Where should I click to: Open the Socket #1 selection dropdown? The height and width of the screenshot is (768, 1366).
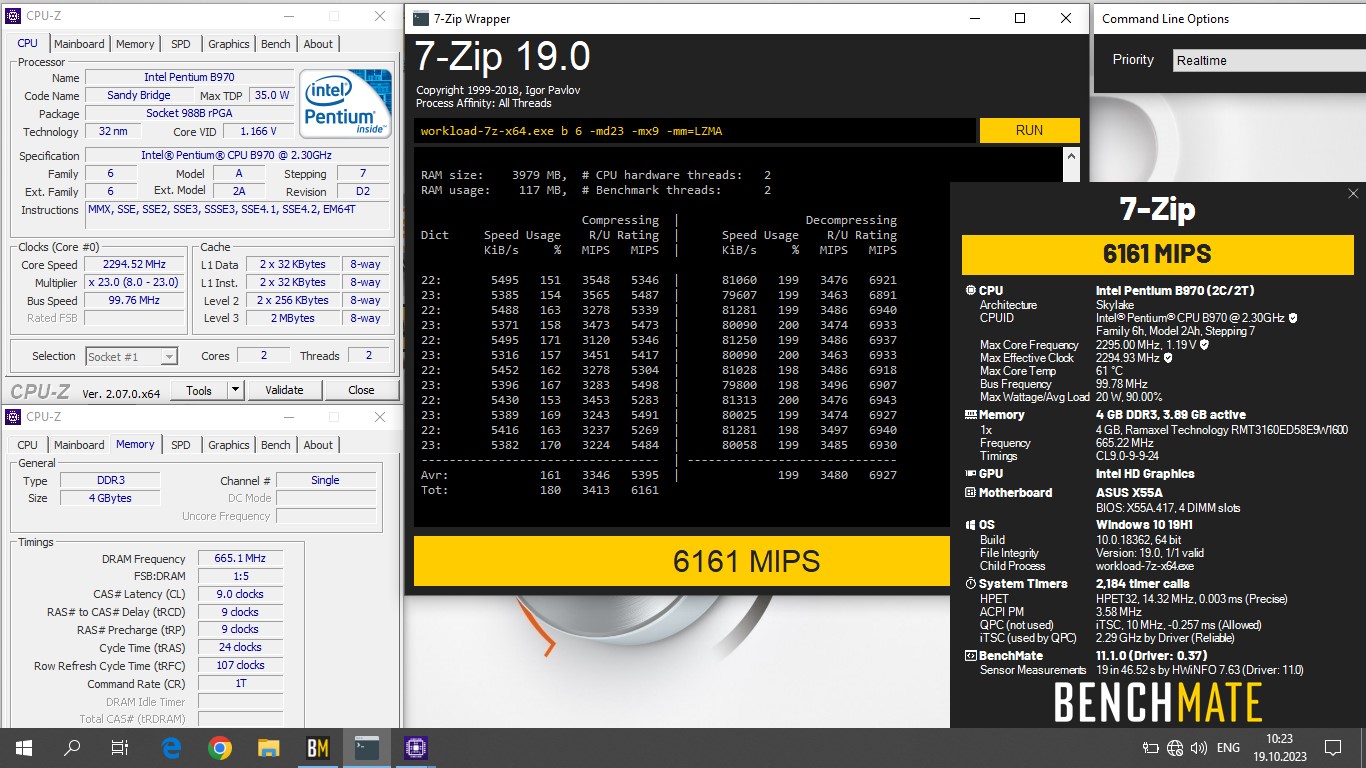(x=131, y=356)
